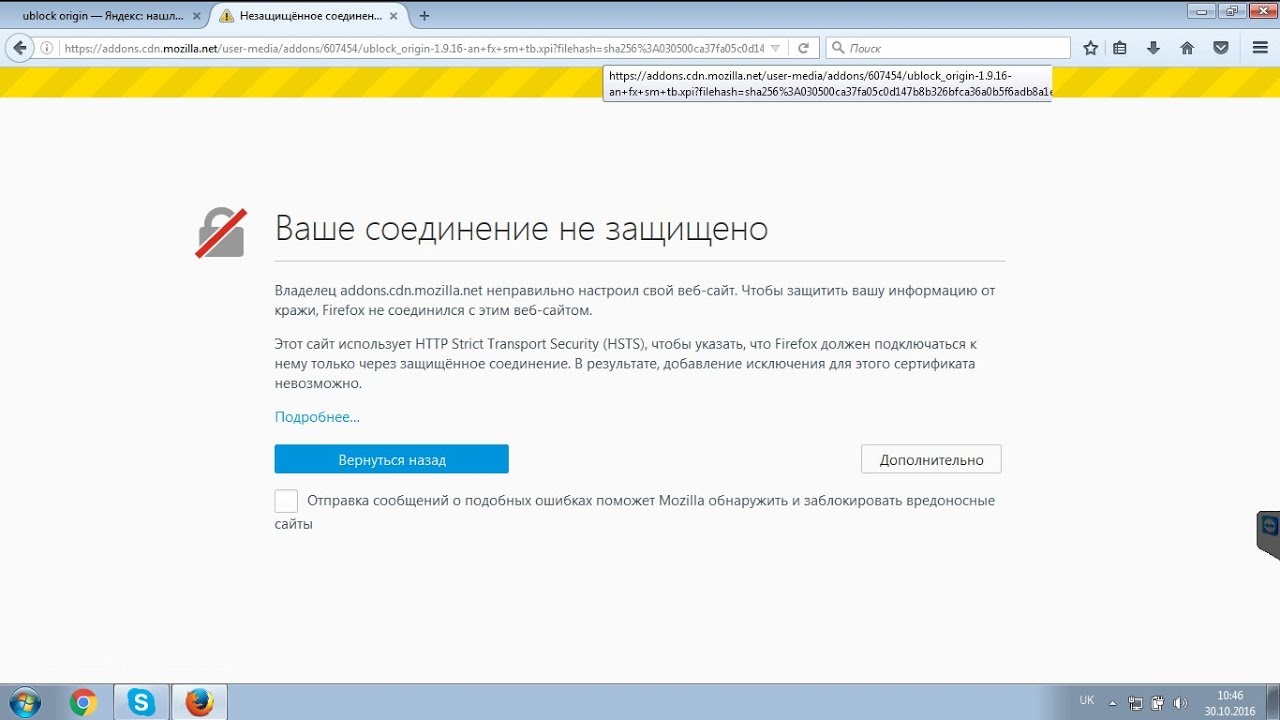Enable error report sending checkbox
This screenshot has width=1280, height=720.
click(x=286, y=501)
